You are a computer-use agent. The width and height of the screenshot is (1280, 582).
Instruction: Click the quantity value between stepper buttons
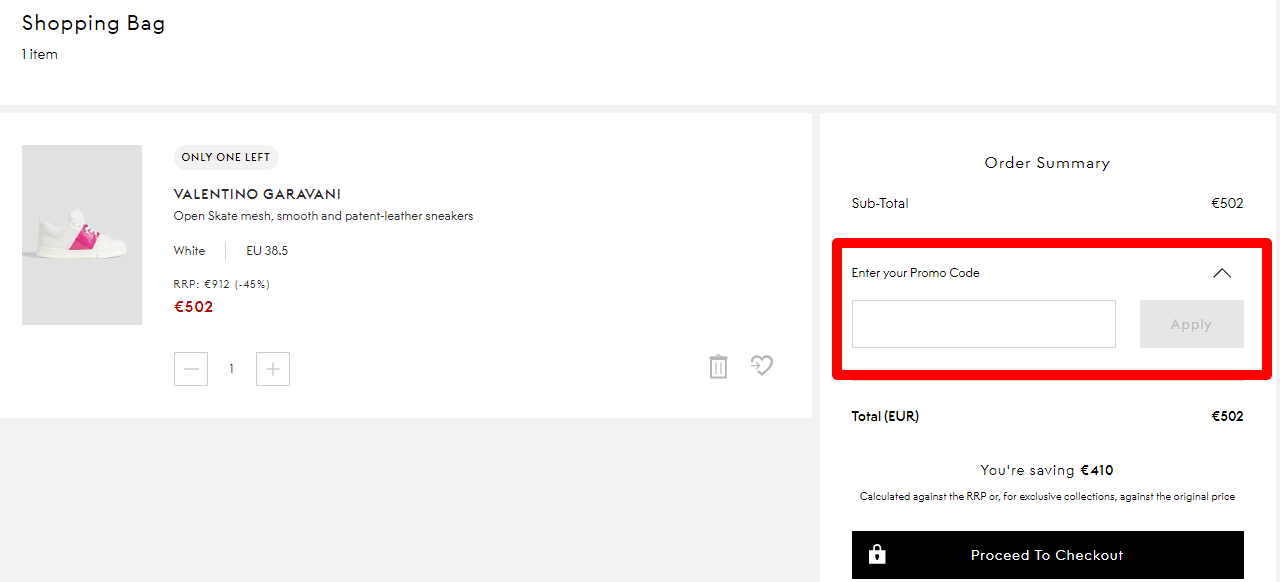(x=231, y=369)
